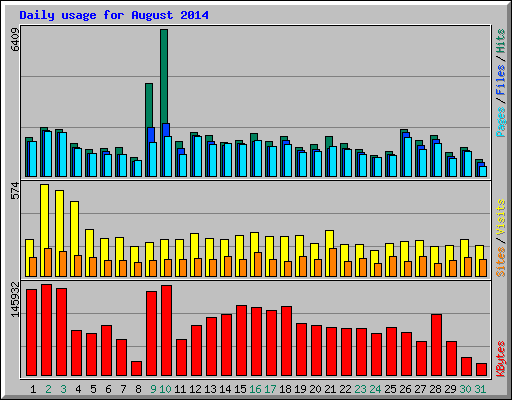Select day 3 on the x-axis

point(63,389)
